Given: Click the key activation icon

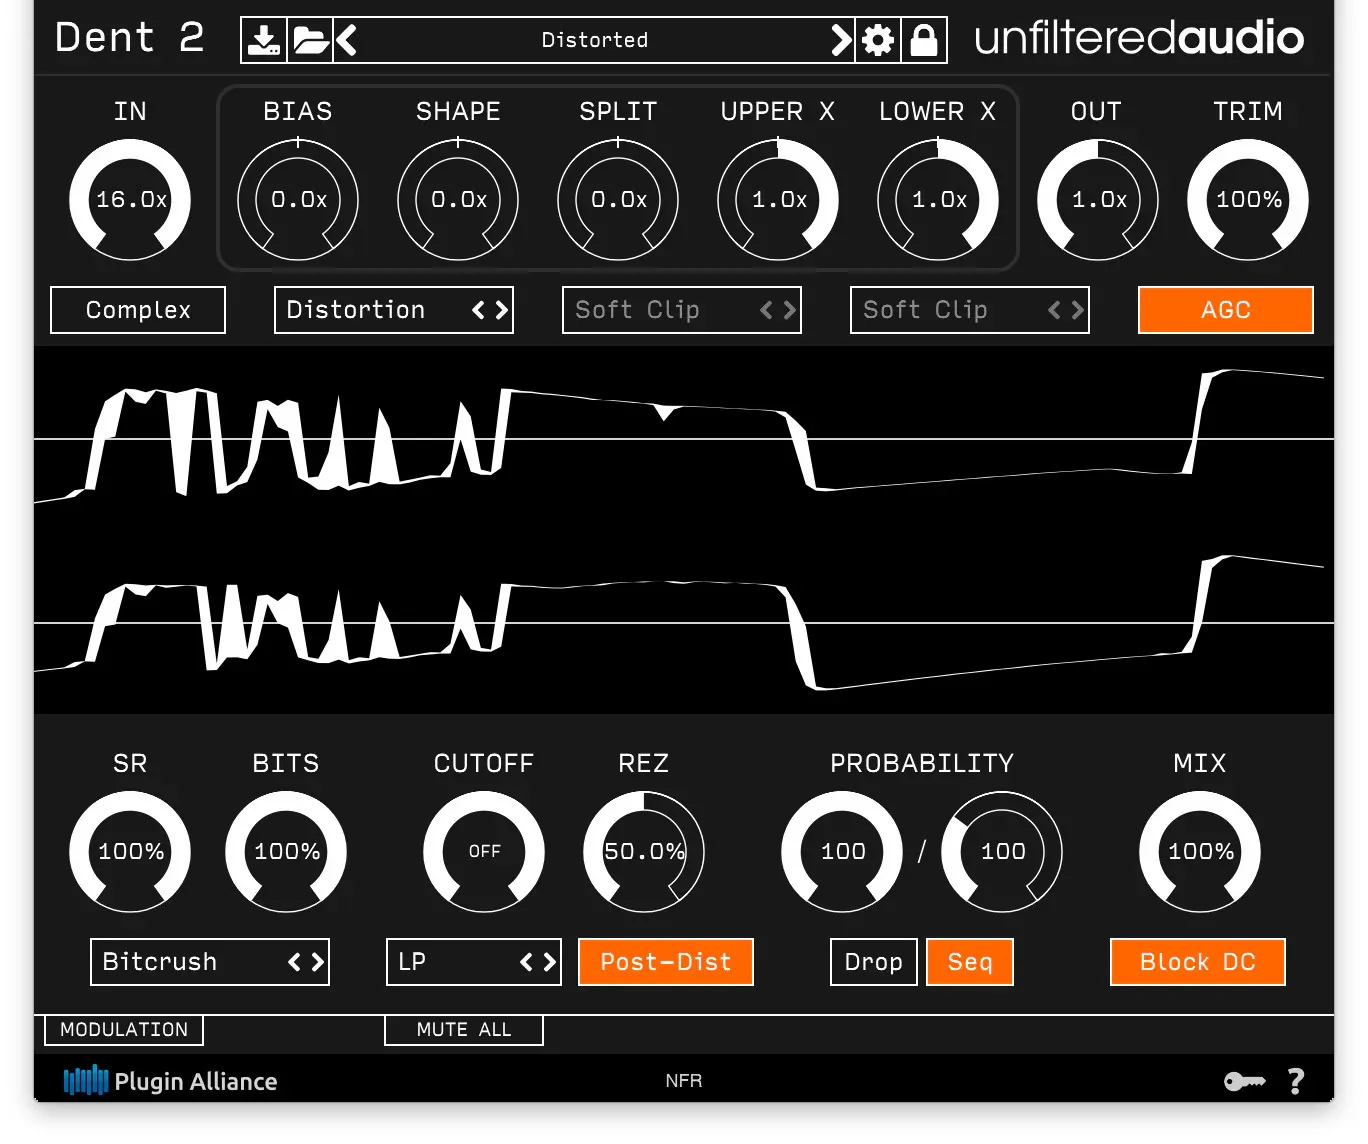Looking at the screenshot, I should click(x=1243, y=1081).
